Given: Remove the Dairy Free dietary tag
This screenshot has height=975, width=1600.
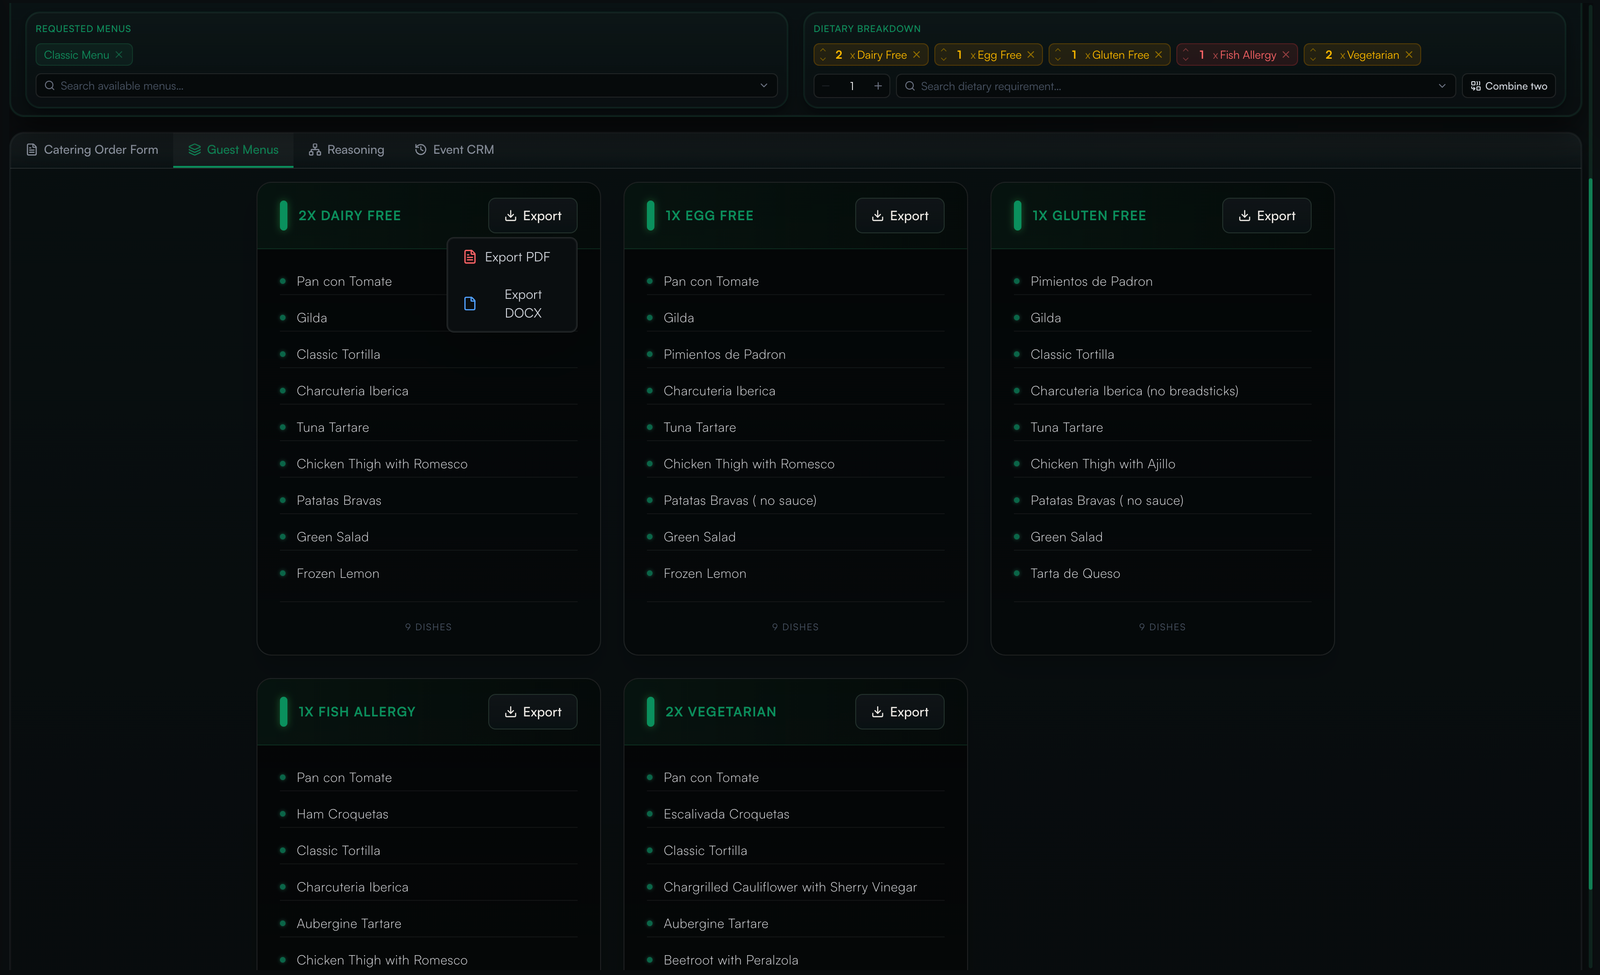Looking at the screenshot, I should (916, 55).
